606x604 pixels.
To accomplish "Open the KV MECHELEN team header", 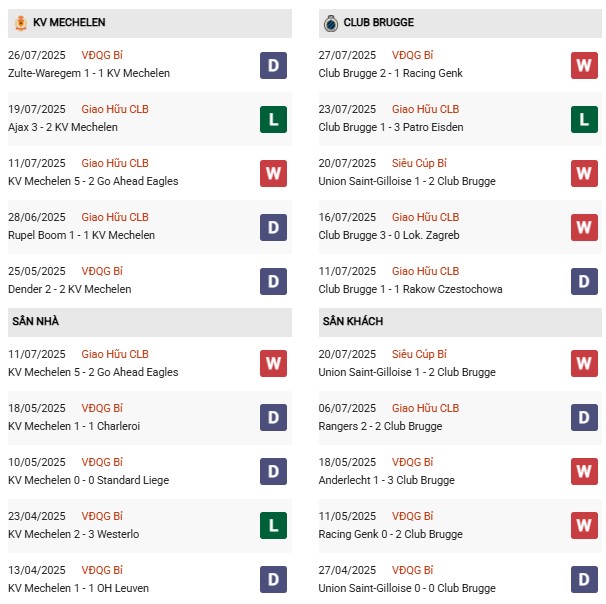I will pyautogui.click(x=69, y=22).
